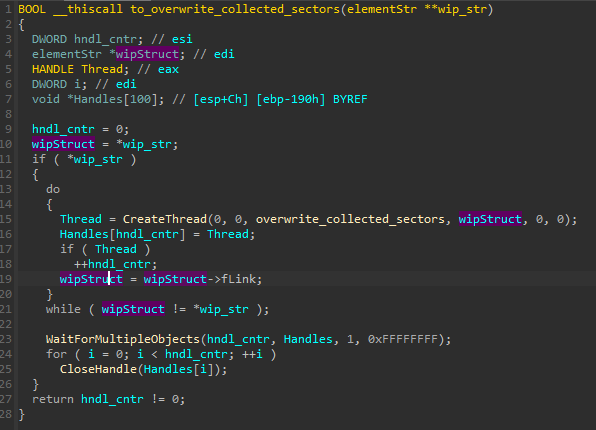Click the CreateThread API call

click(x=165, y=219)
